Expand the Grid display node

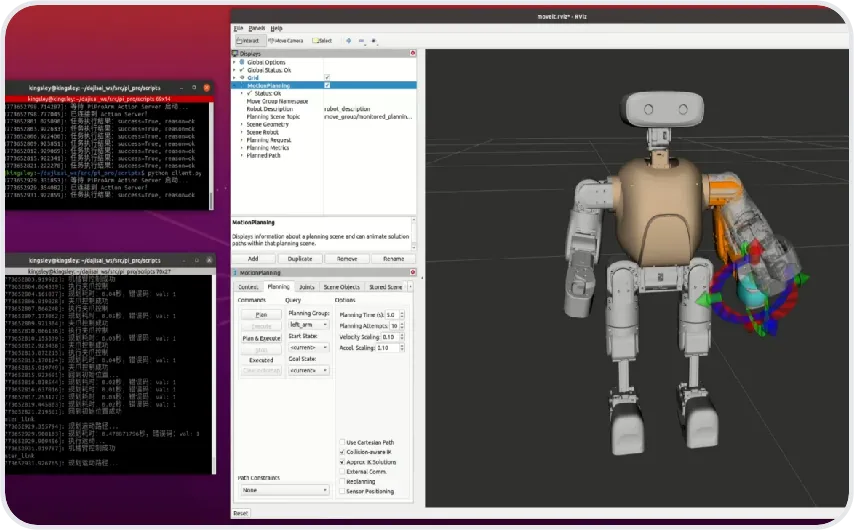tap(235, 78)
